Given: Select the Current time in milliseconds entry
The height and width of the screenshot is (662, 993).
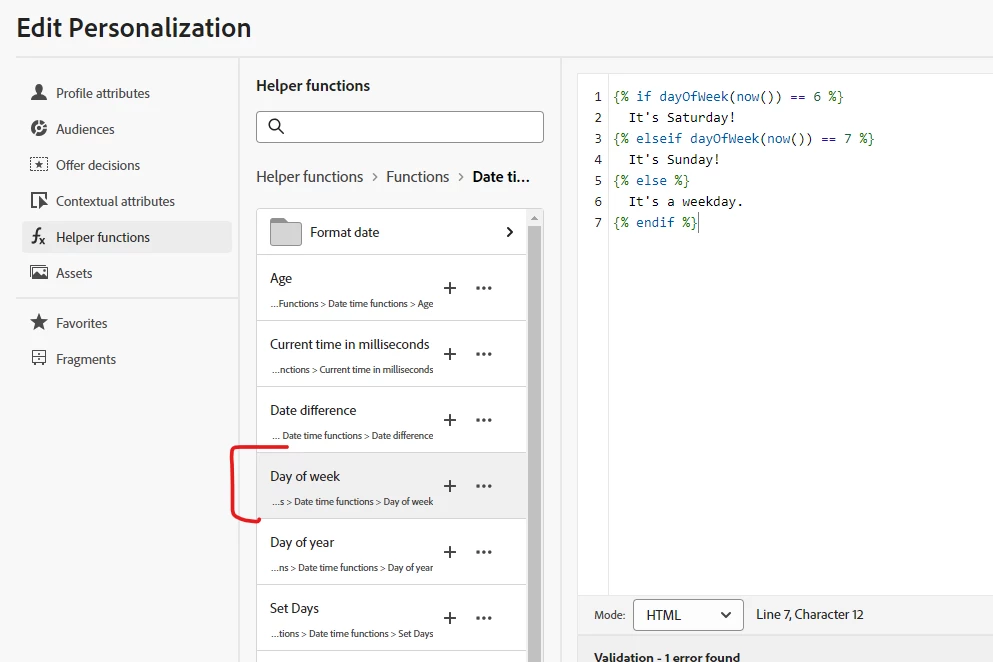Looking at the screenshot, I should pyautogui.click(x=391, y=354).
